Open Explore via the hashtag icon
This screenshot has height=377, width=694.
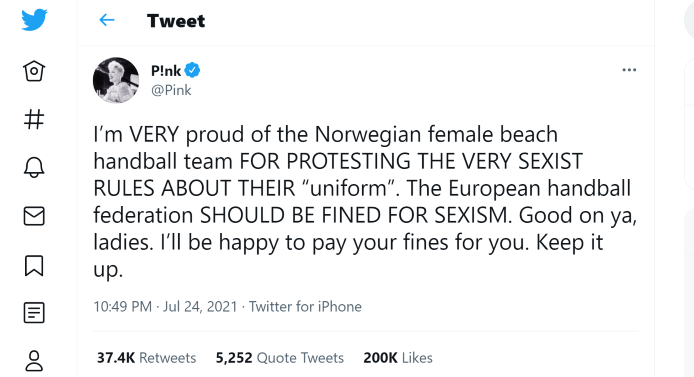pos(34,119)
